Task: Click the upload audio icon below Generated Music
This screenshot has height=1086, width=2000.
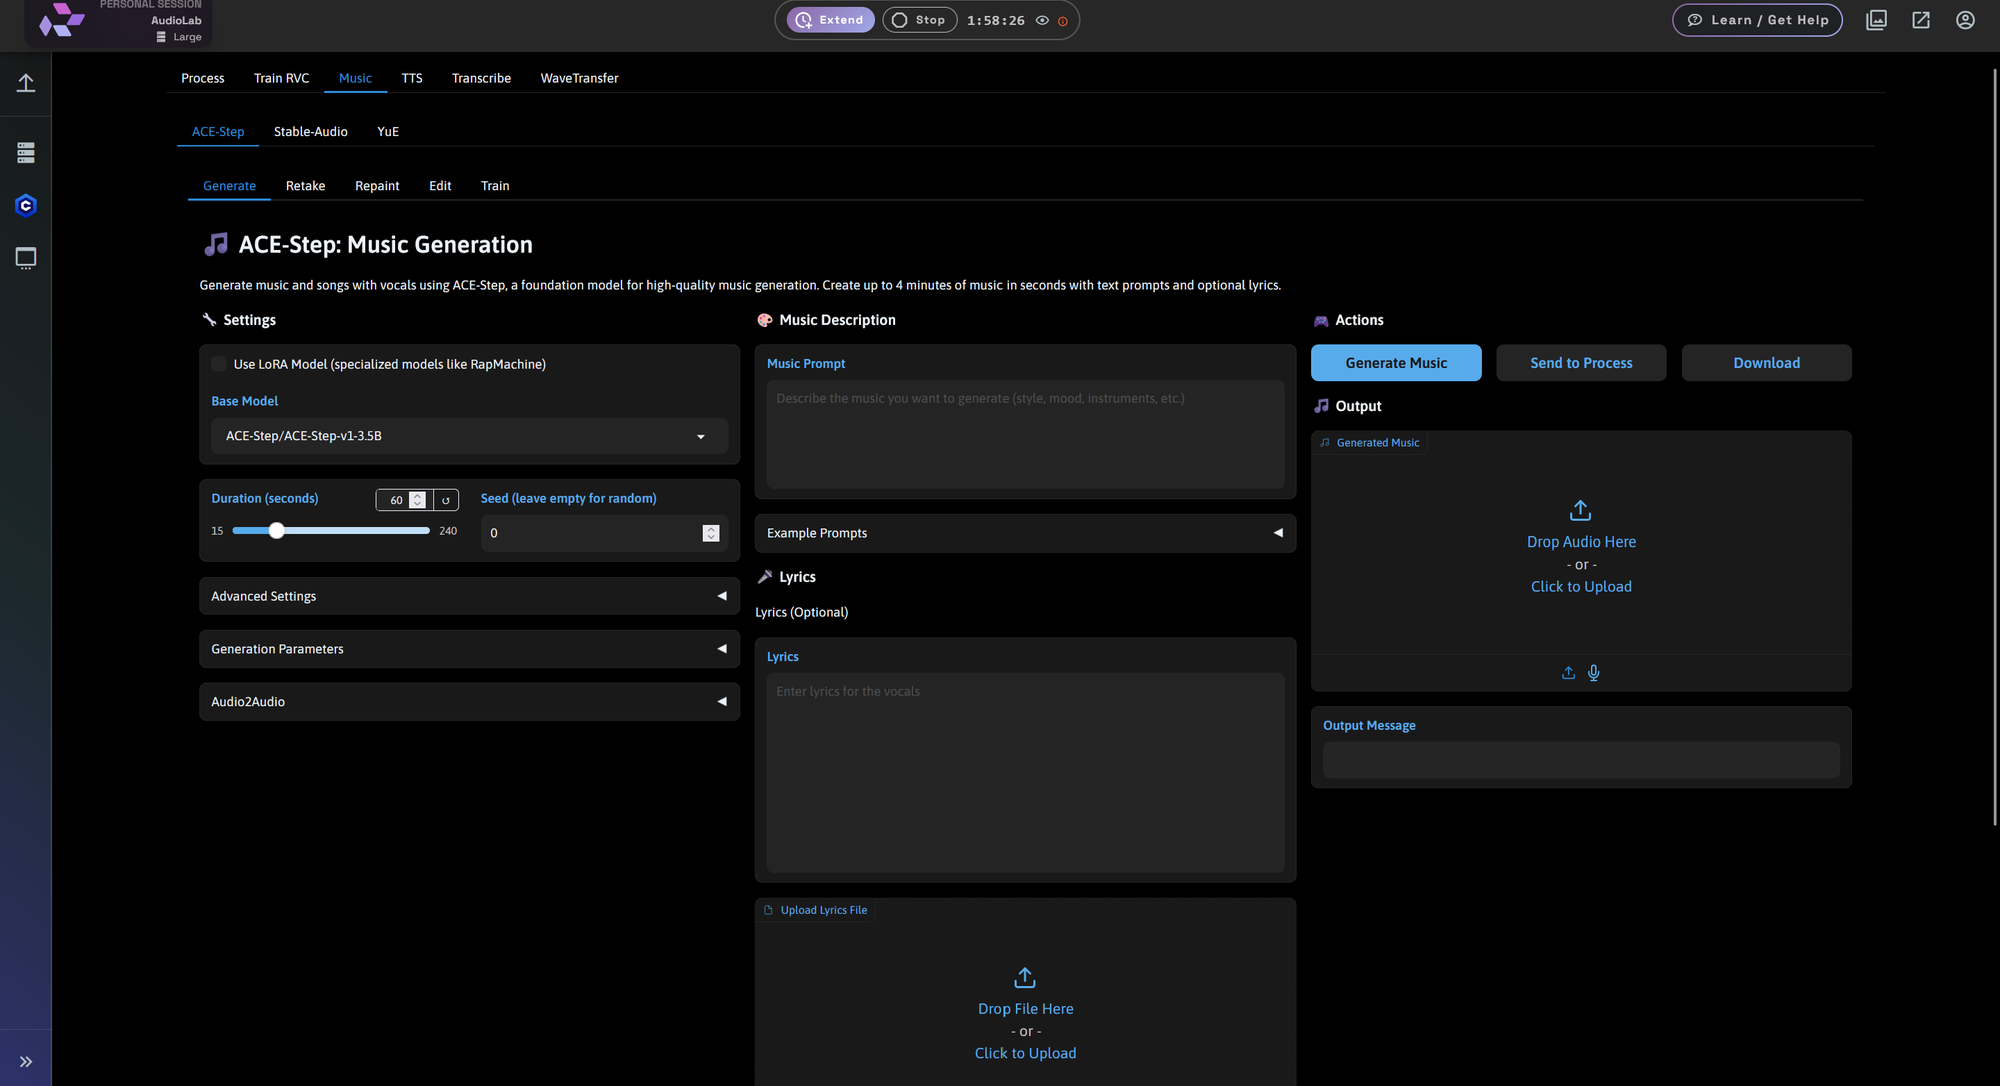Action: click(x=1567, y=672)
